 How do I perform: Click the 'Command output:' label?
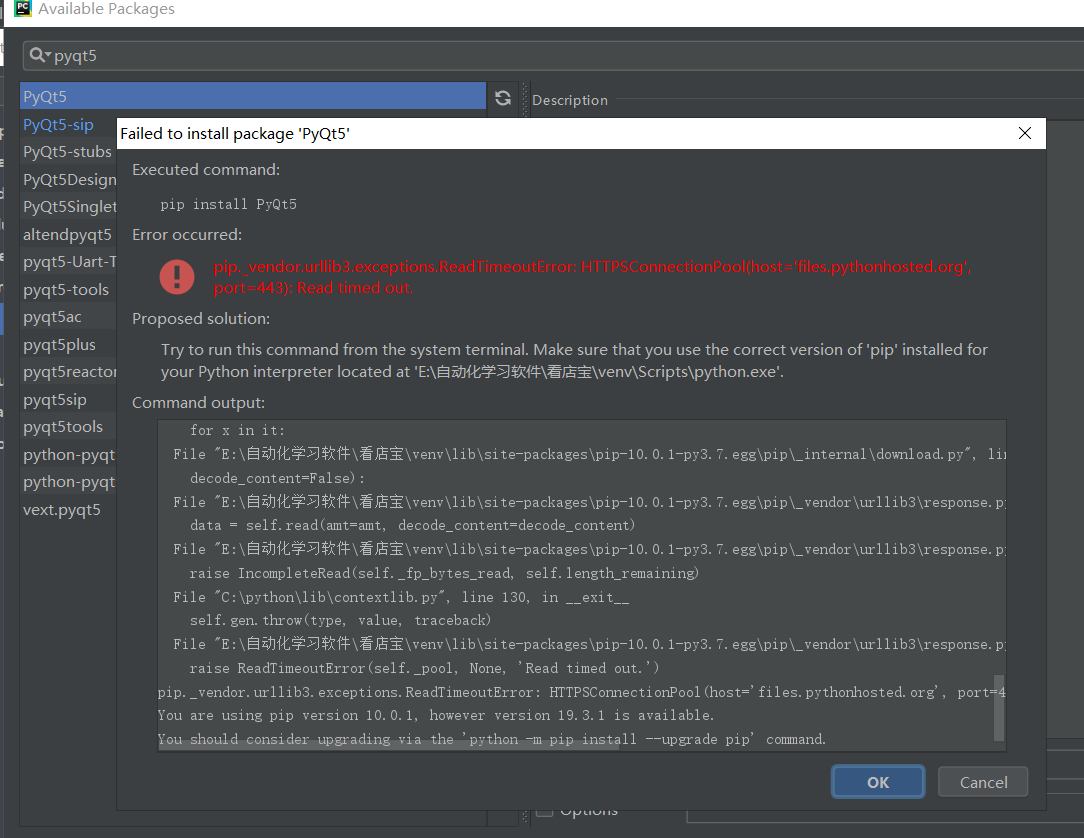(198, 402)
